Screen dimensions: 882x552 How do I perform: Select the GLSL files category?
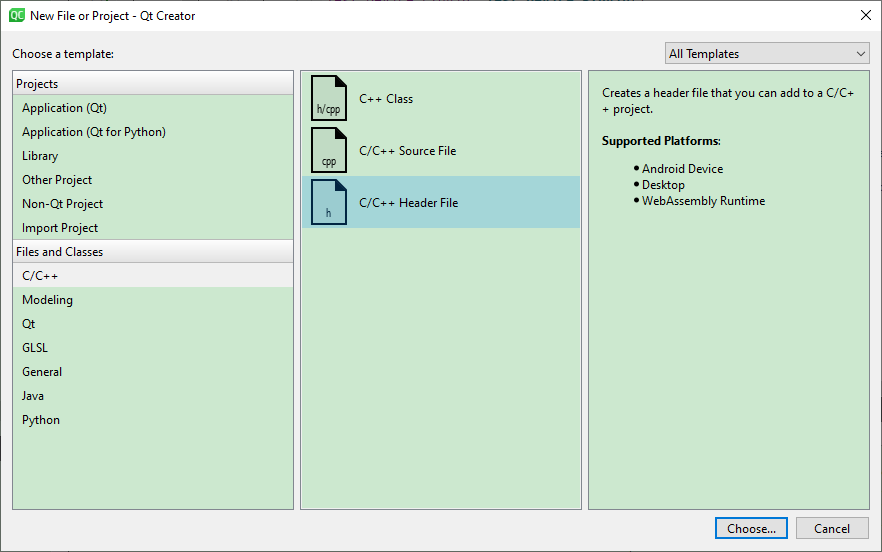click(152, 348)
